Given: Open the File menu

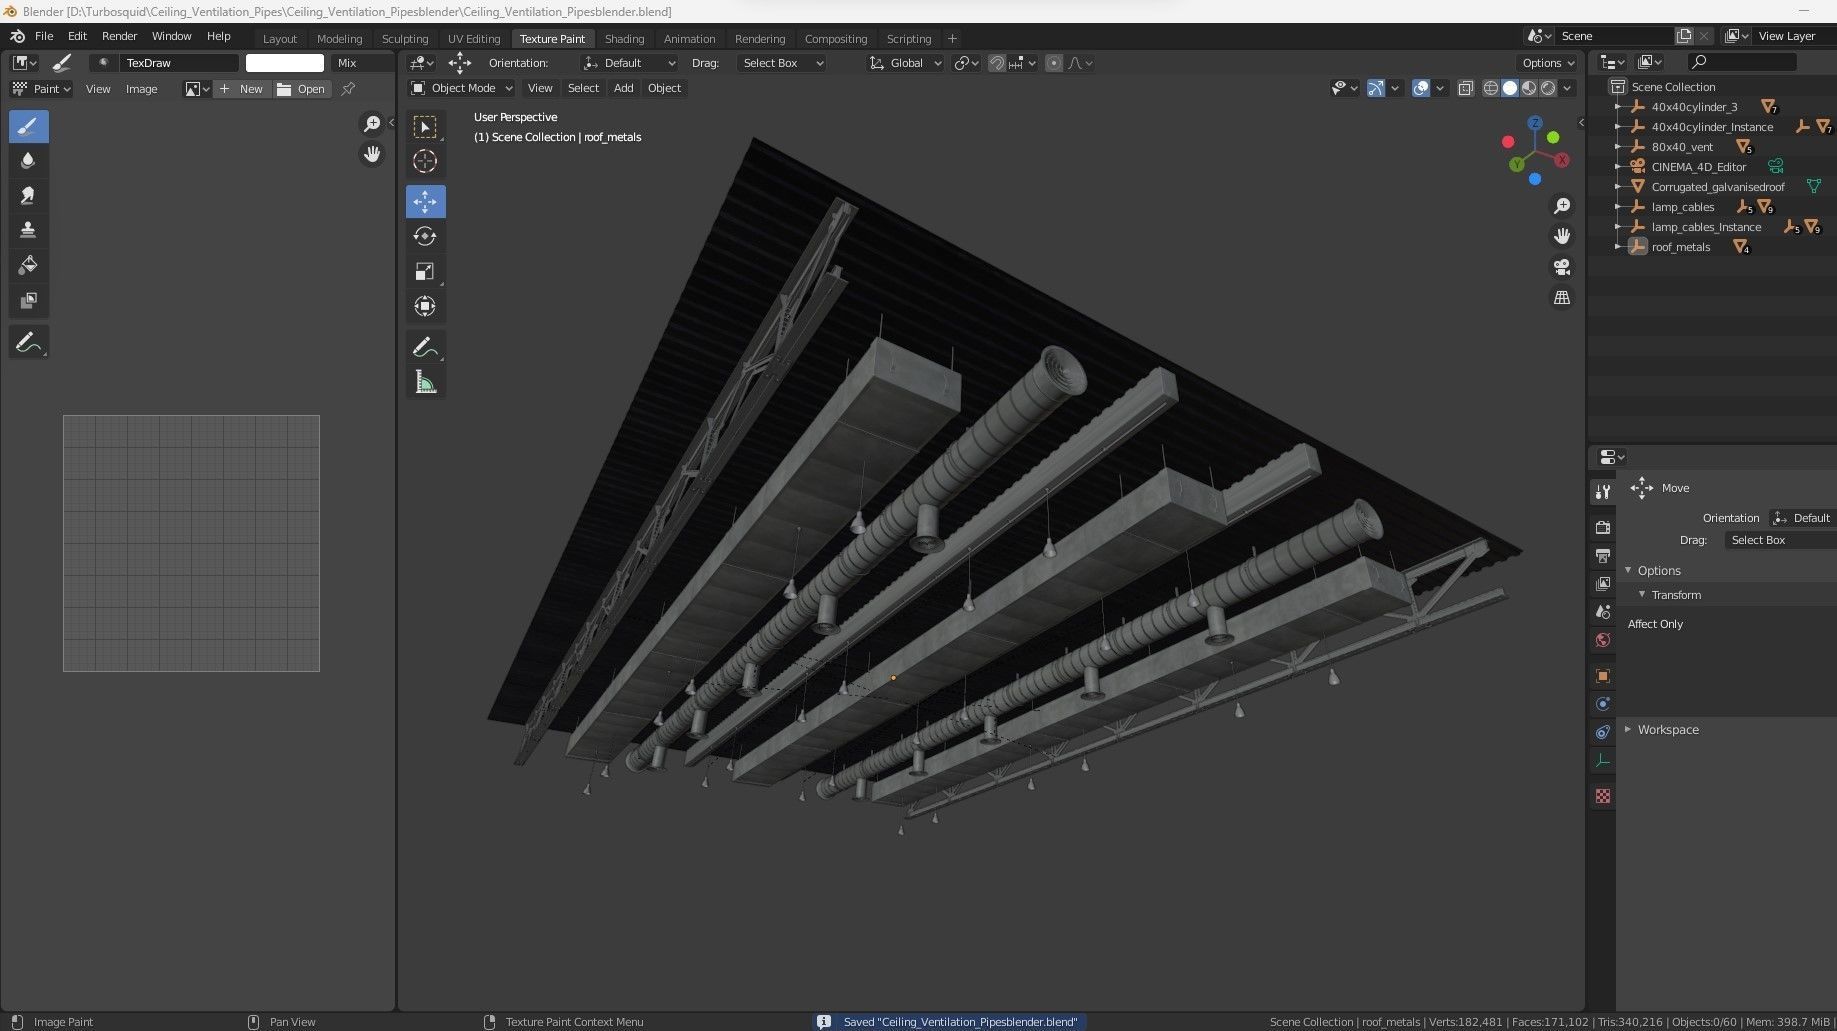Looking at the screenshot, I should pyautogui.click(x=44, y=36).
